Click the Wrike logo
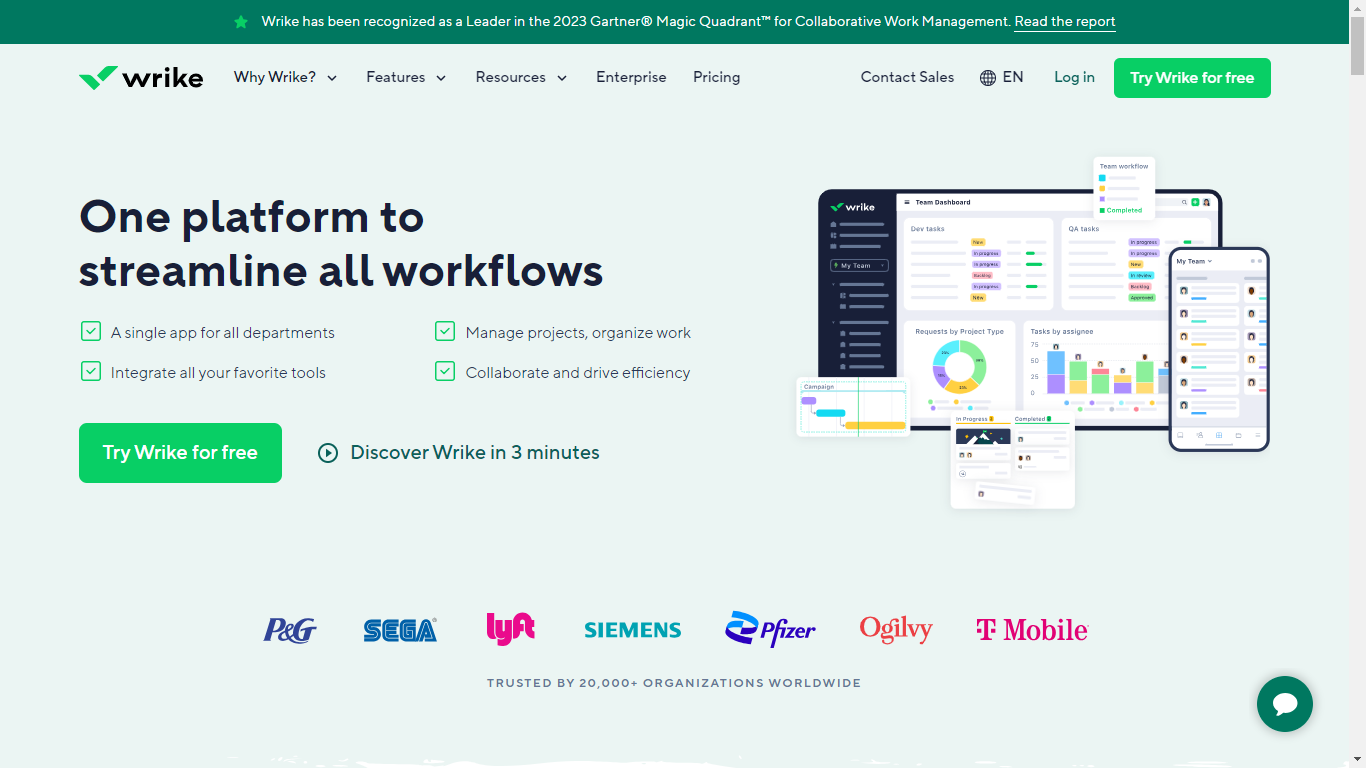Viewport: 1366px width, 768px height. click(x=141, y=77)
